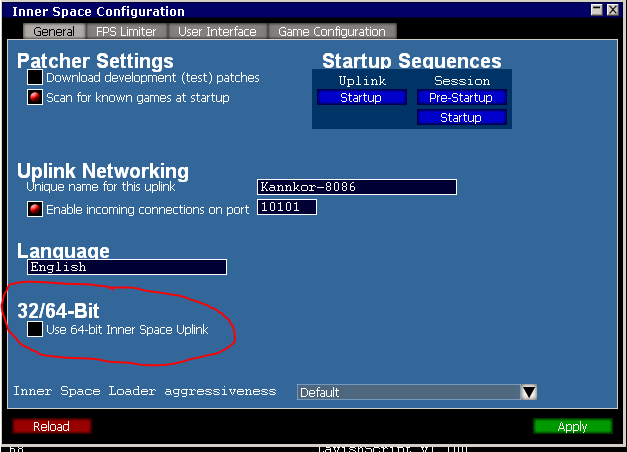
Task: Open the Session Startup sequence
Action: point(461,117)
